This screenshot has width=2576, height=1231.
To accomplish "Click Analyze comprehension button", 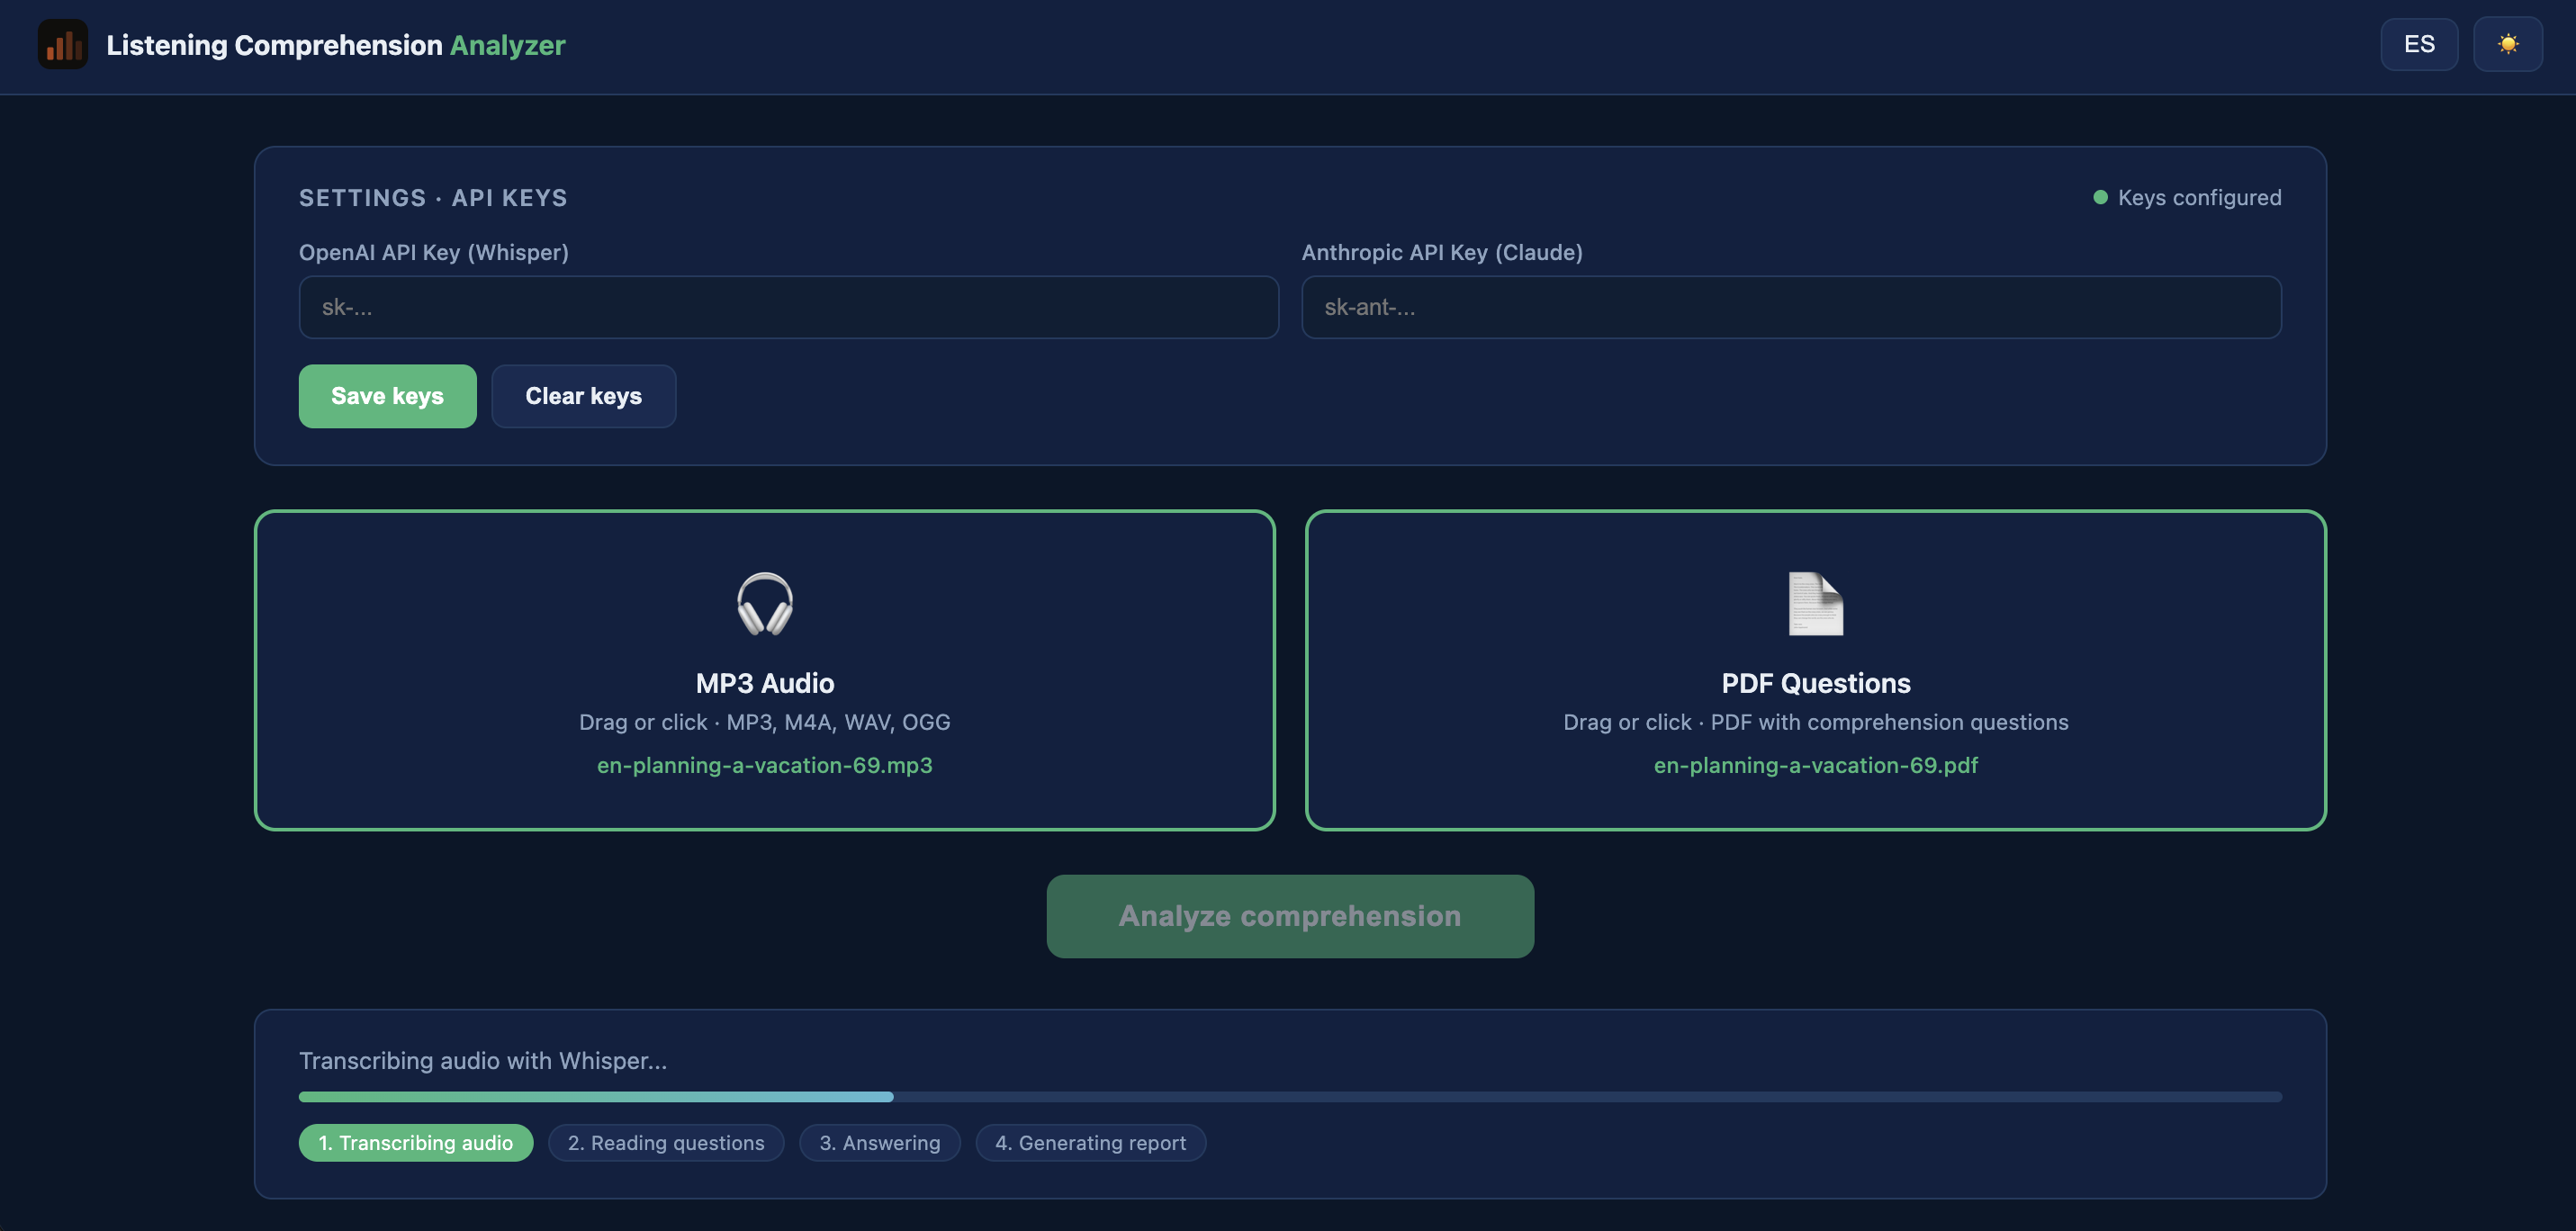I will [1289, 916].
